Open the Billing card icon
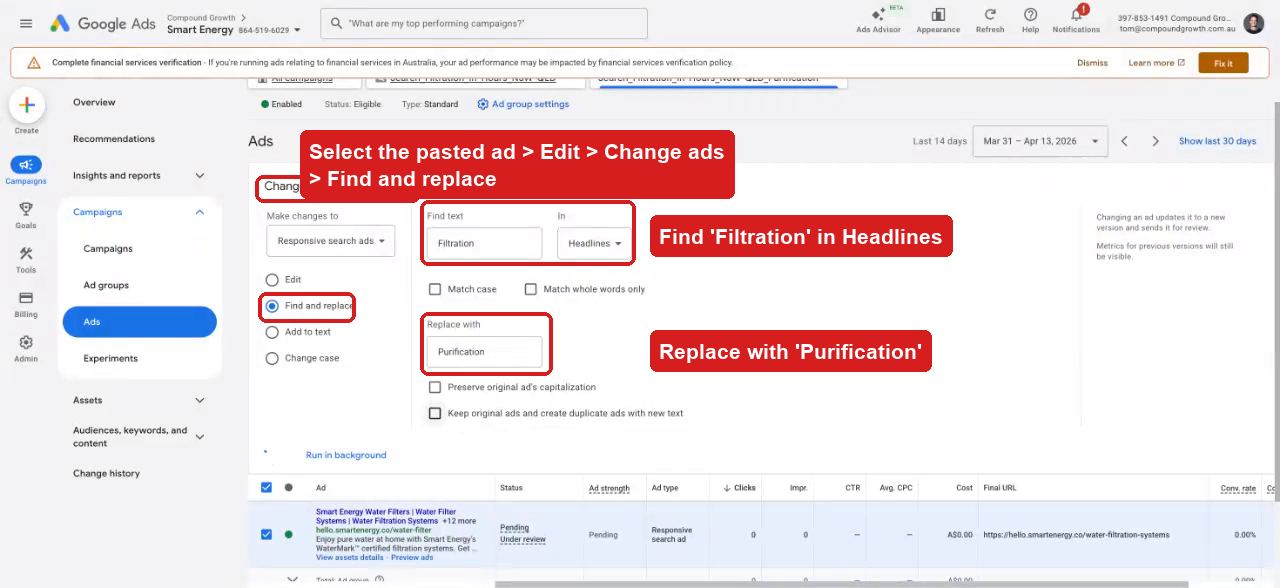Viewport: 1280px width, 588px height. click(26, 298)
